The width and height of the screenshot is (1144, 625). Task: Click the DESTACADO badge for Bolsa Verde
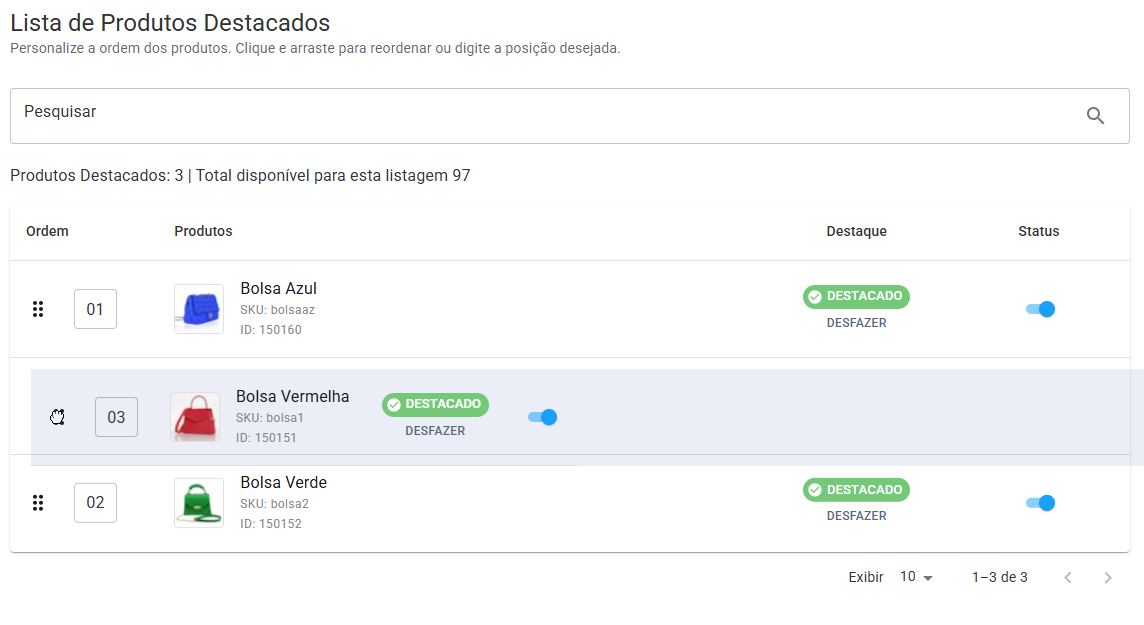tap(857, 490)
